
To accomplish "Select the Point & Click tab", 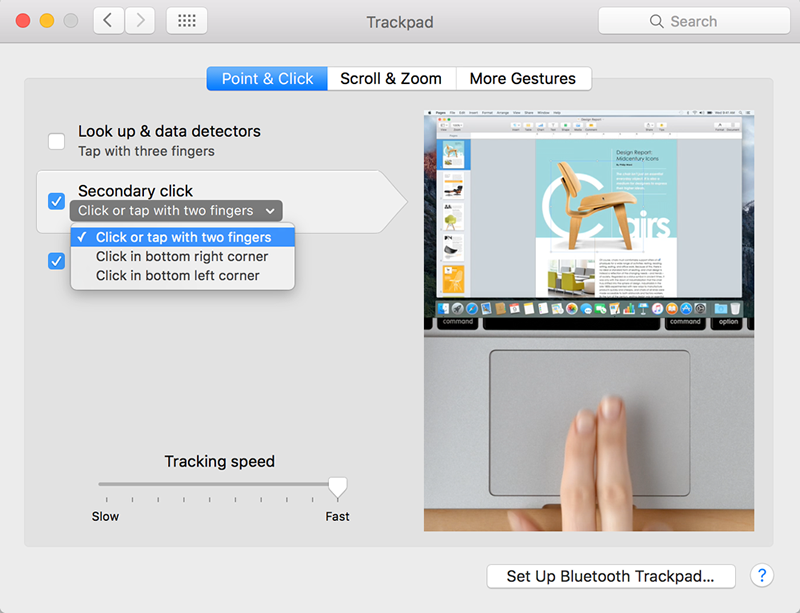I will click(x=267, y=78).
